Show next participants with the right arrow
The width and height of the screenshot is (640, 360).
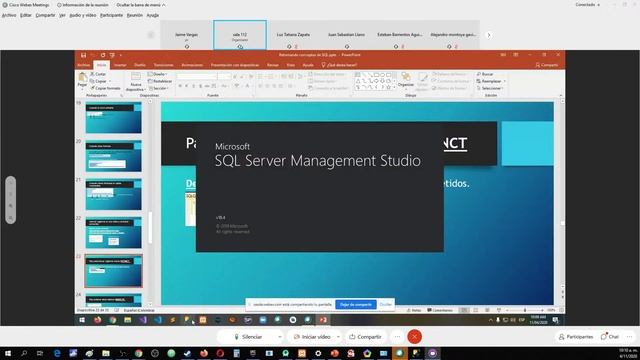489,35
